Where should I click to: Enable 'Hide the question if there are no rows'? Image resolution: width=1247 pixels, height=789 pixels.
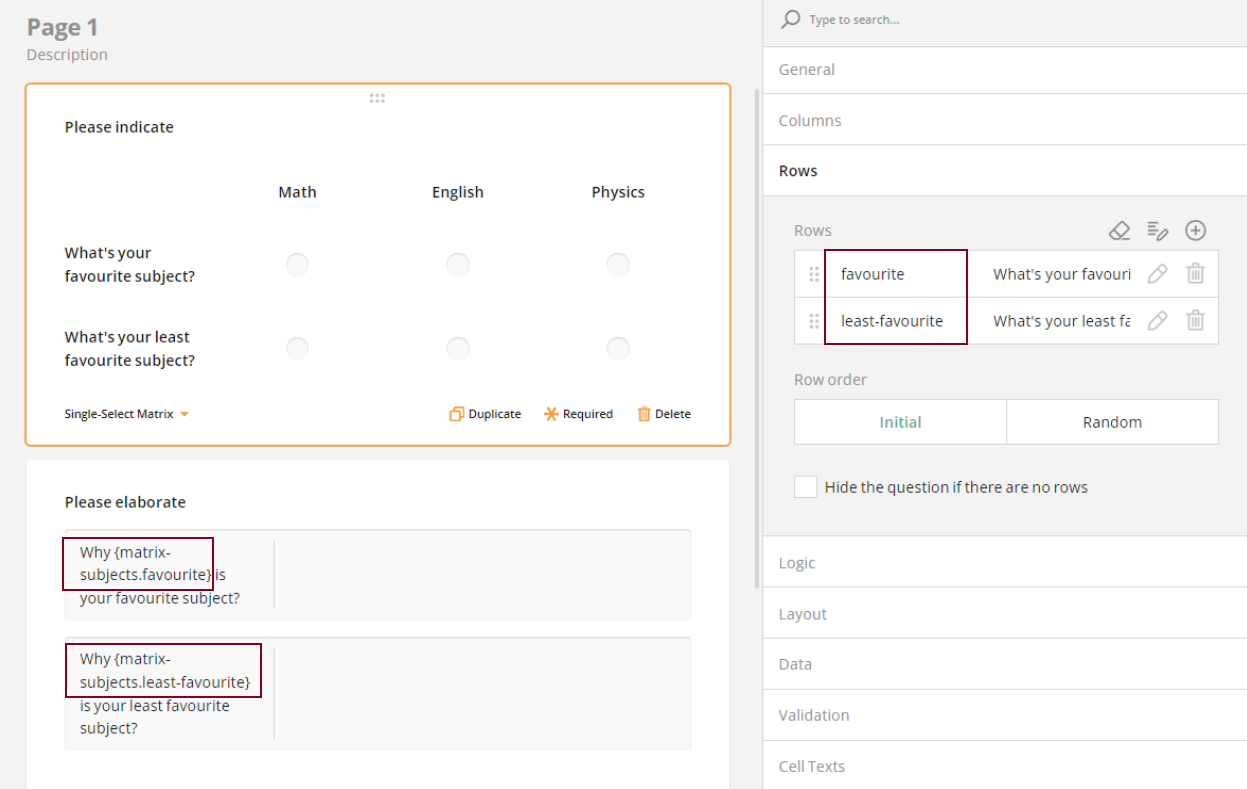click(805, 486)
